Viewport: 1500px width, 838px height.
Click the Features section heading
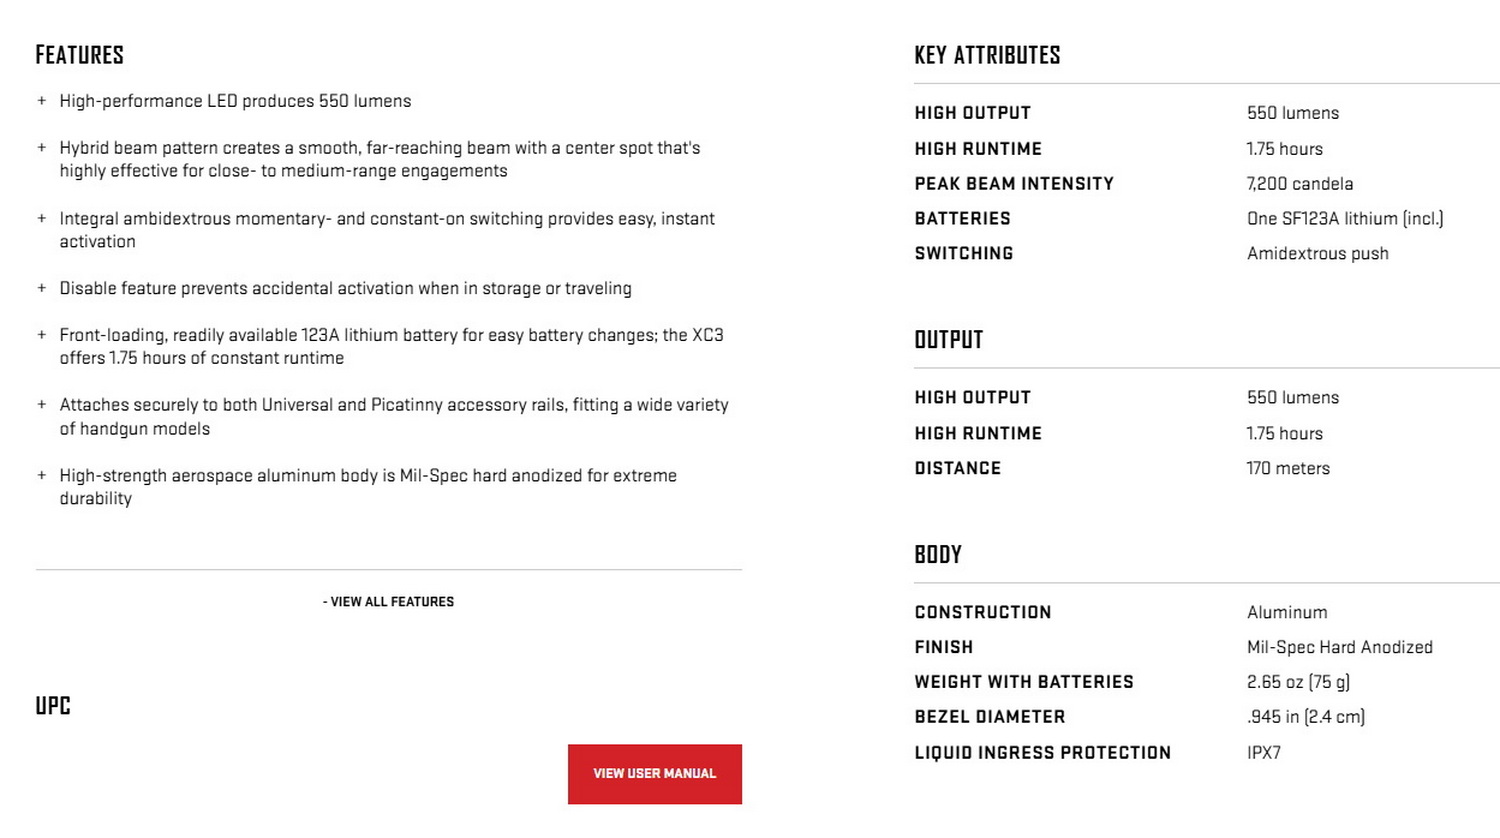pyautogui.click(x=80, y=55)
